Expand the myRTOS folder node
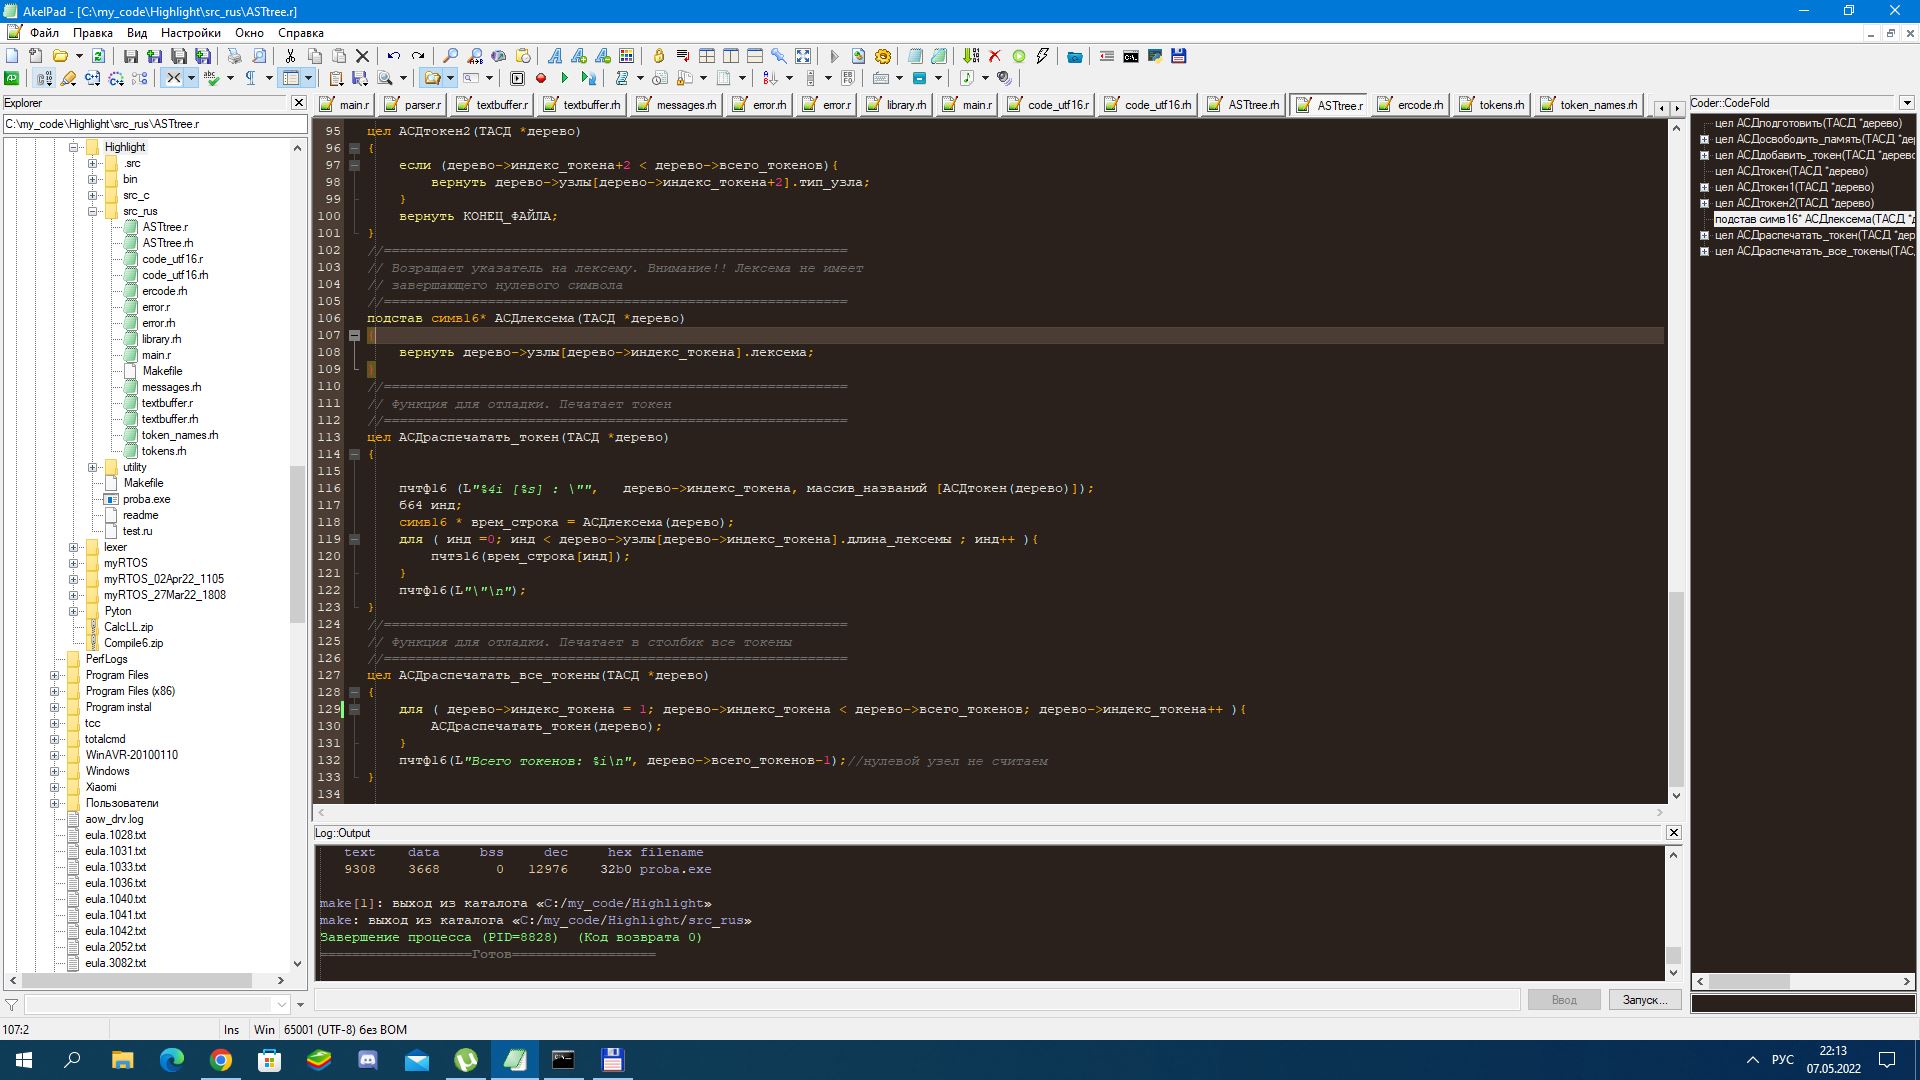This screenshot has width=1920, height=1080. pyautogui.click(x=73, y=563)
